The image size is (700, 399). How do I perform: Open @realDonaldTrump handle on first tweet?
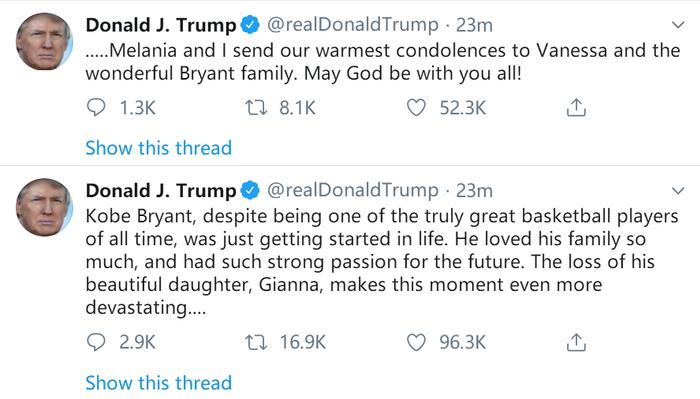[353, 25]
